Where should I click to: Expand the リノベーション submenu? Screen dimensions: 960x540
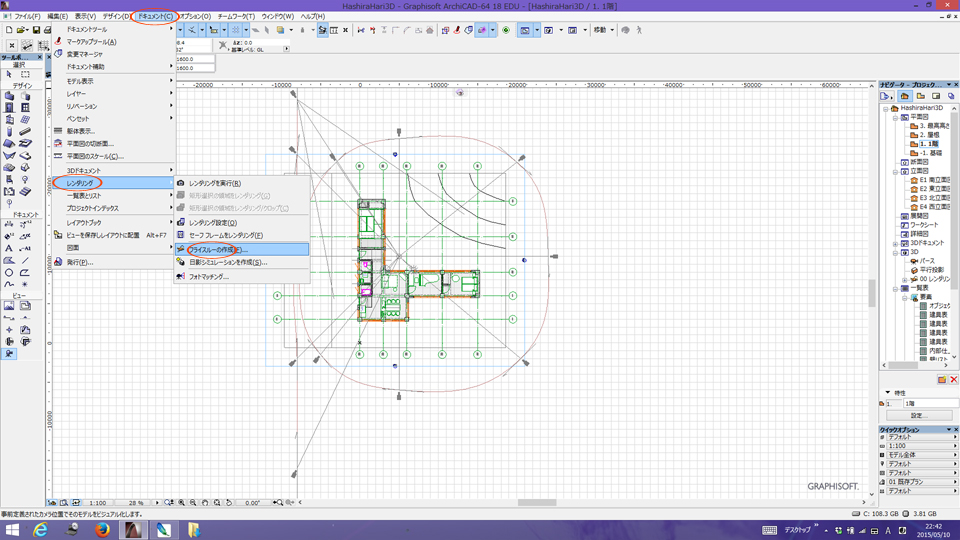(114, 106)
